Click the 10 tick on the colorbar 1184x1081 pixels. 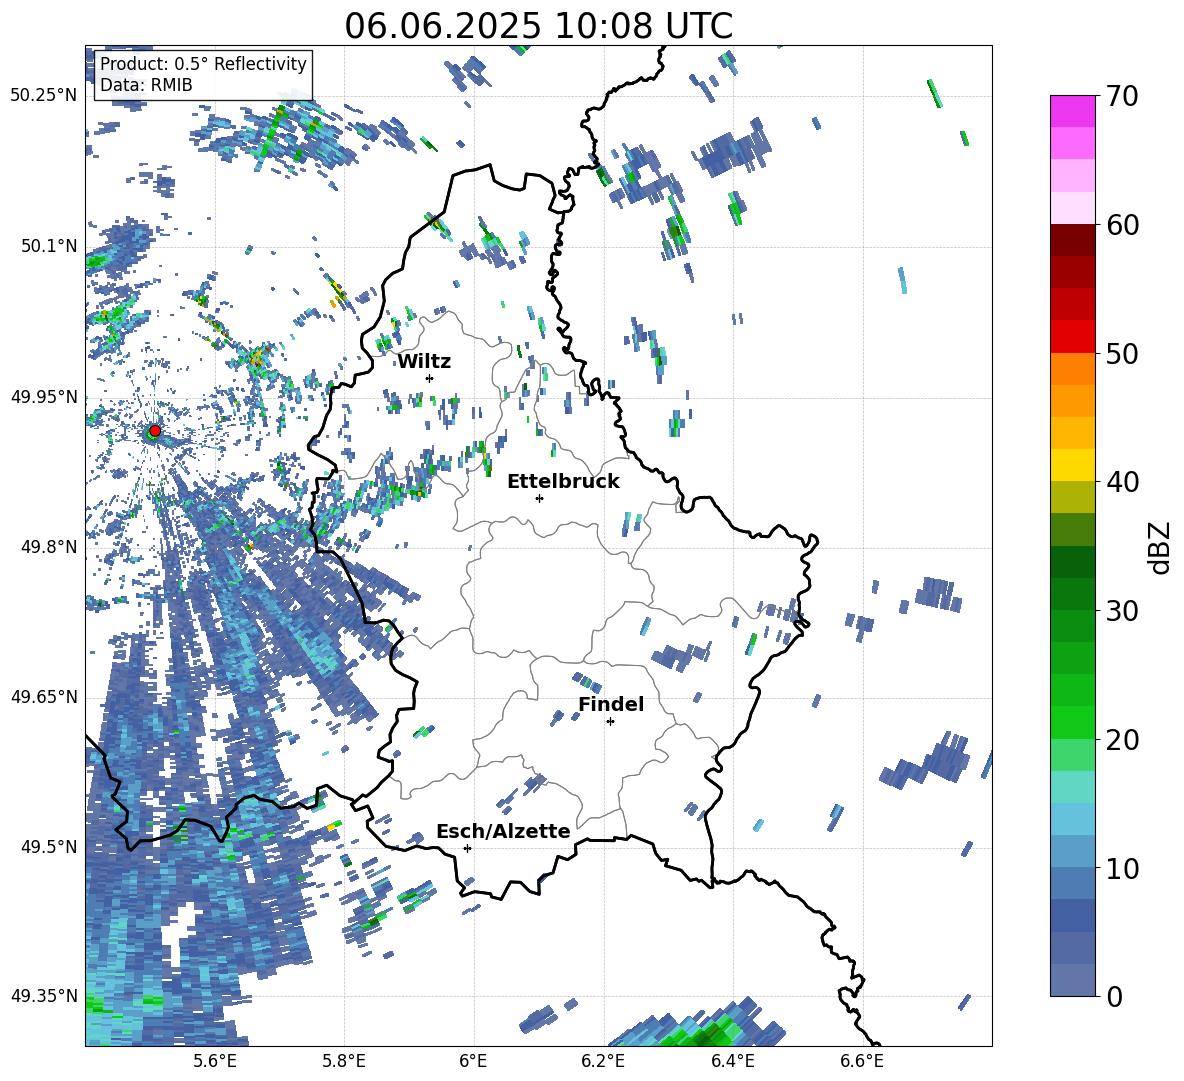1121,868
